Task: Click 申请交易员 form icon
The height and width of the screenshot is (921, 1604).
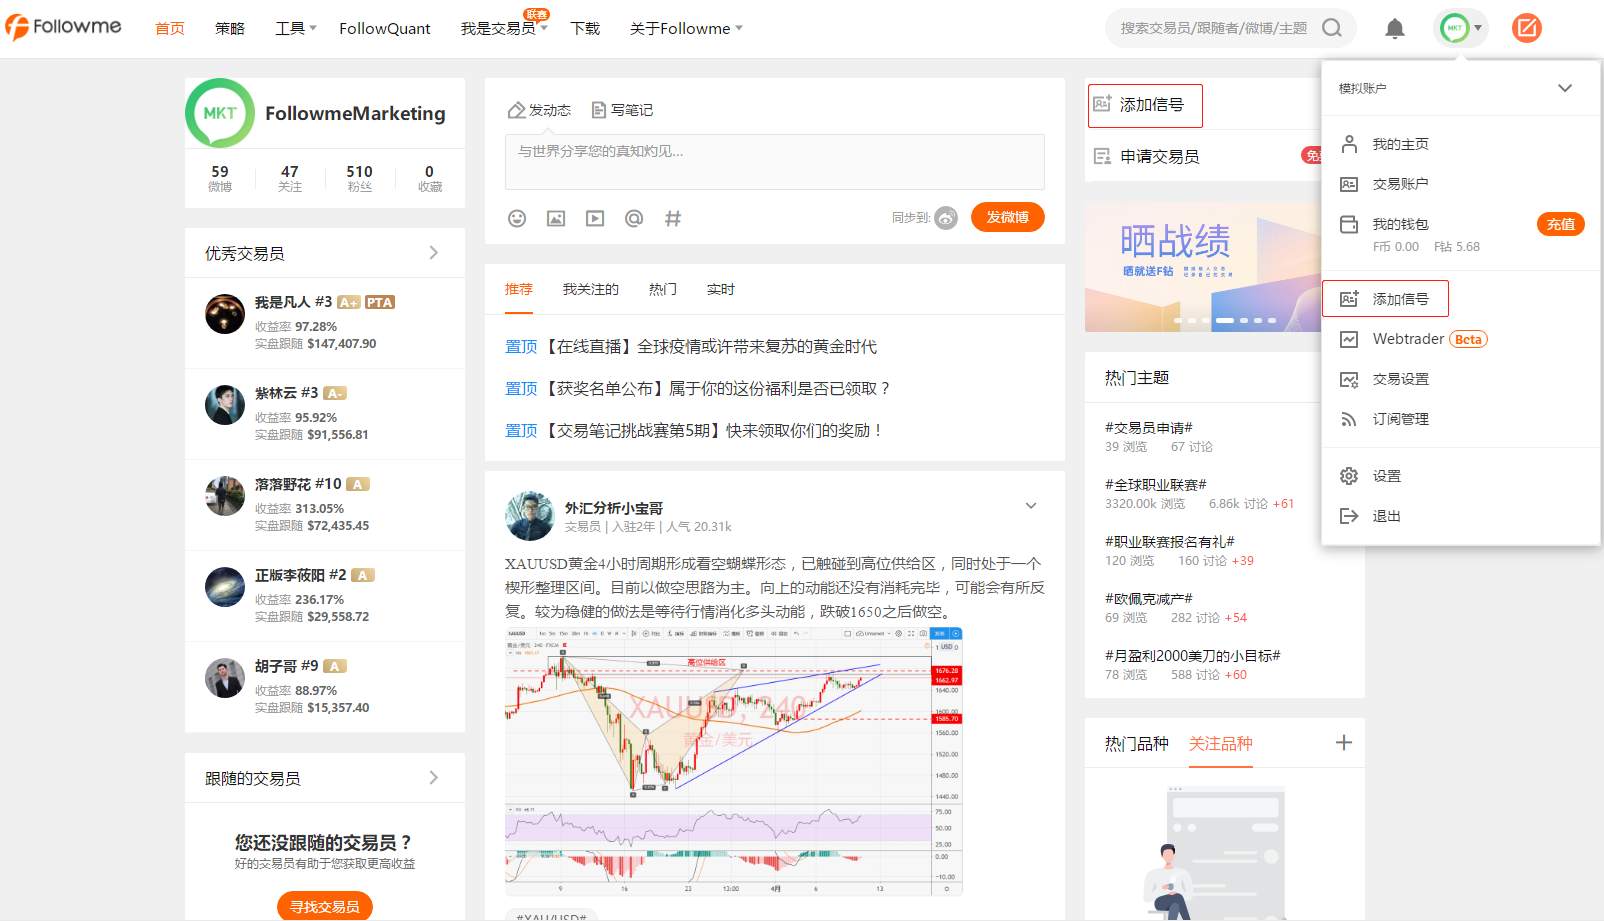Action: click(x=1102, y=156)
